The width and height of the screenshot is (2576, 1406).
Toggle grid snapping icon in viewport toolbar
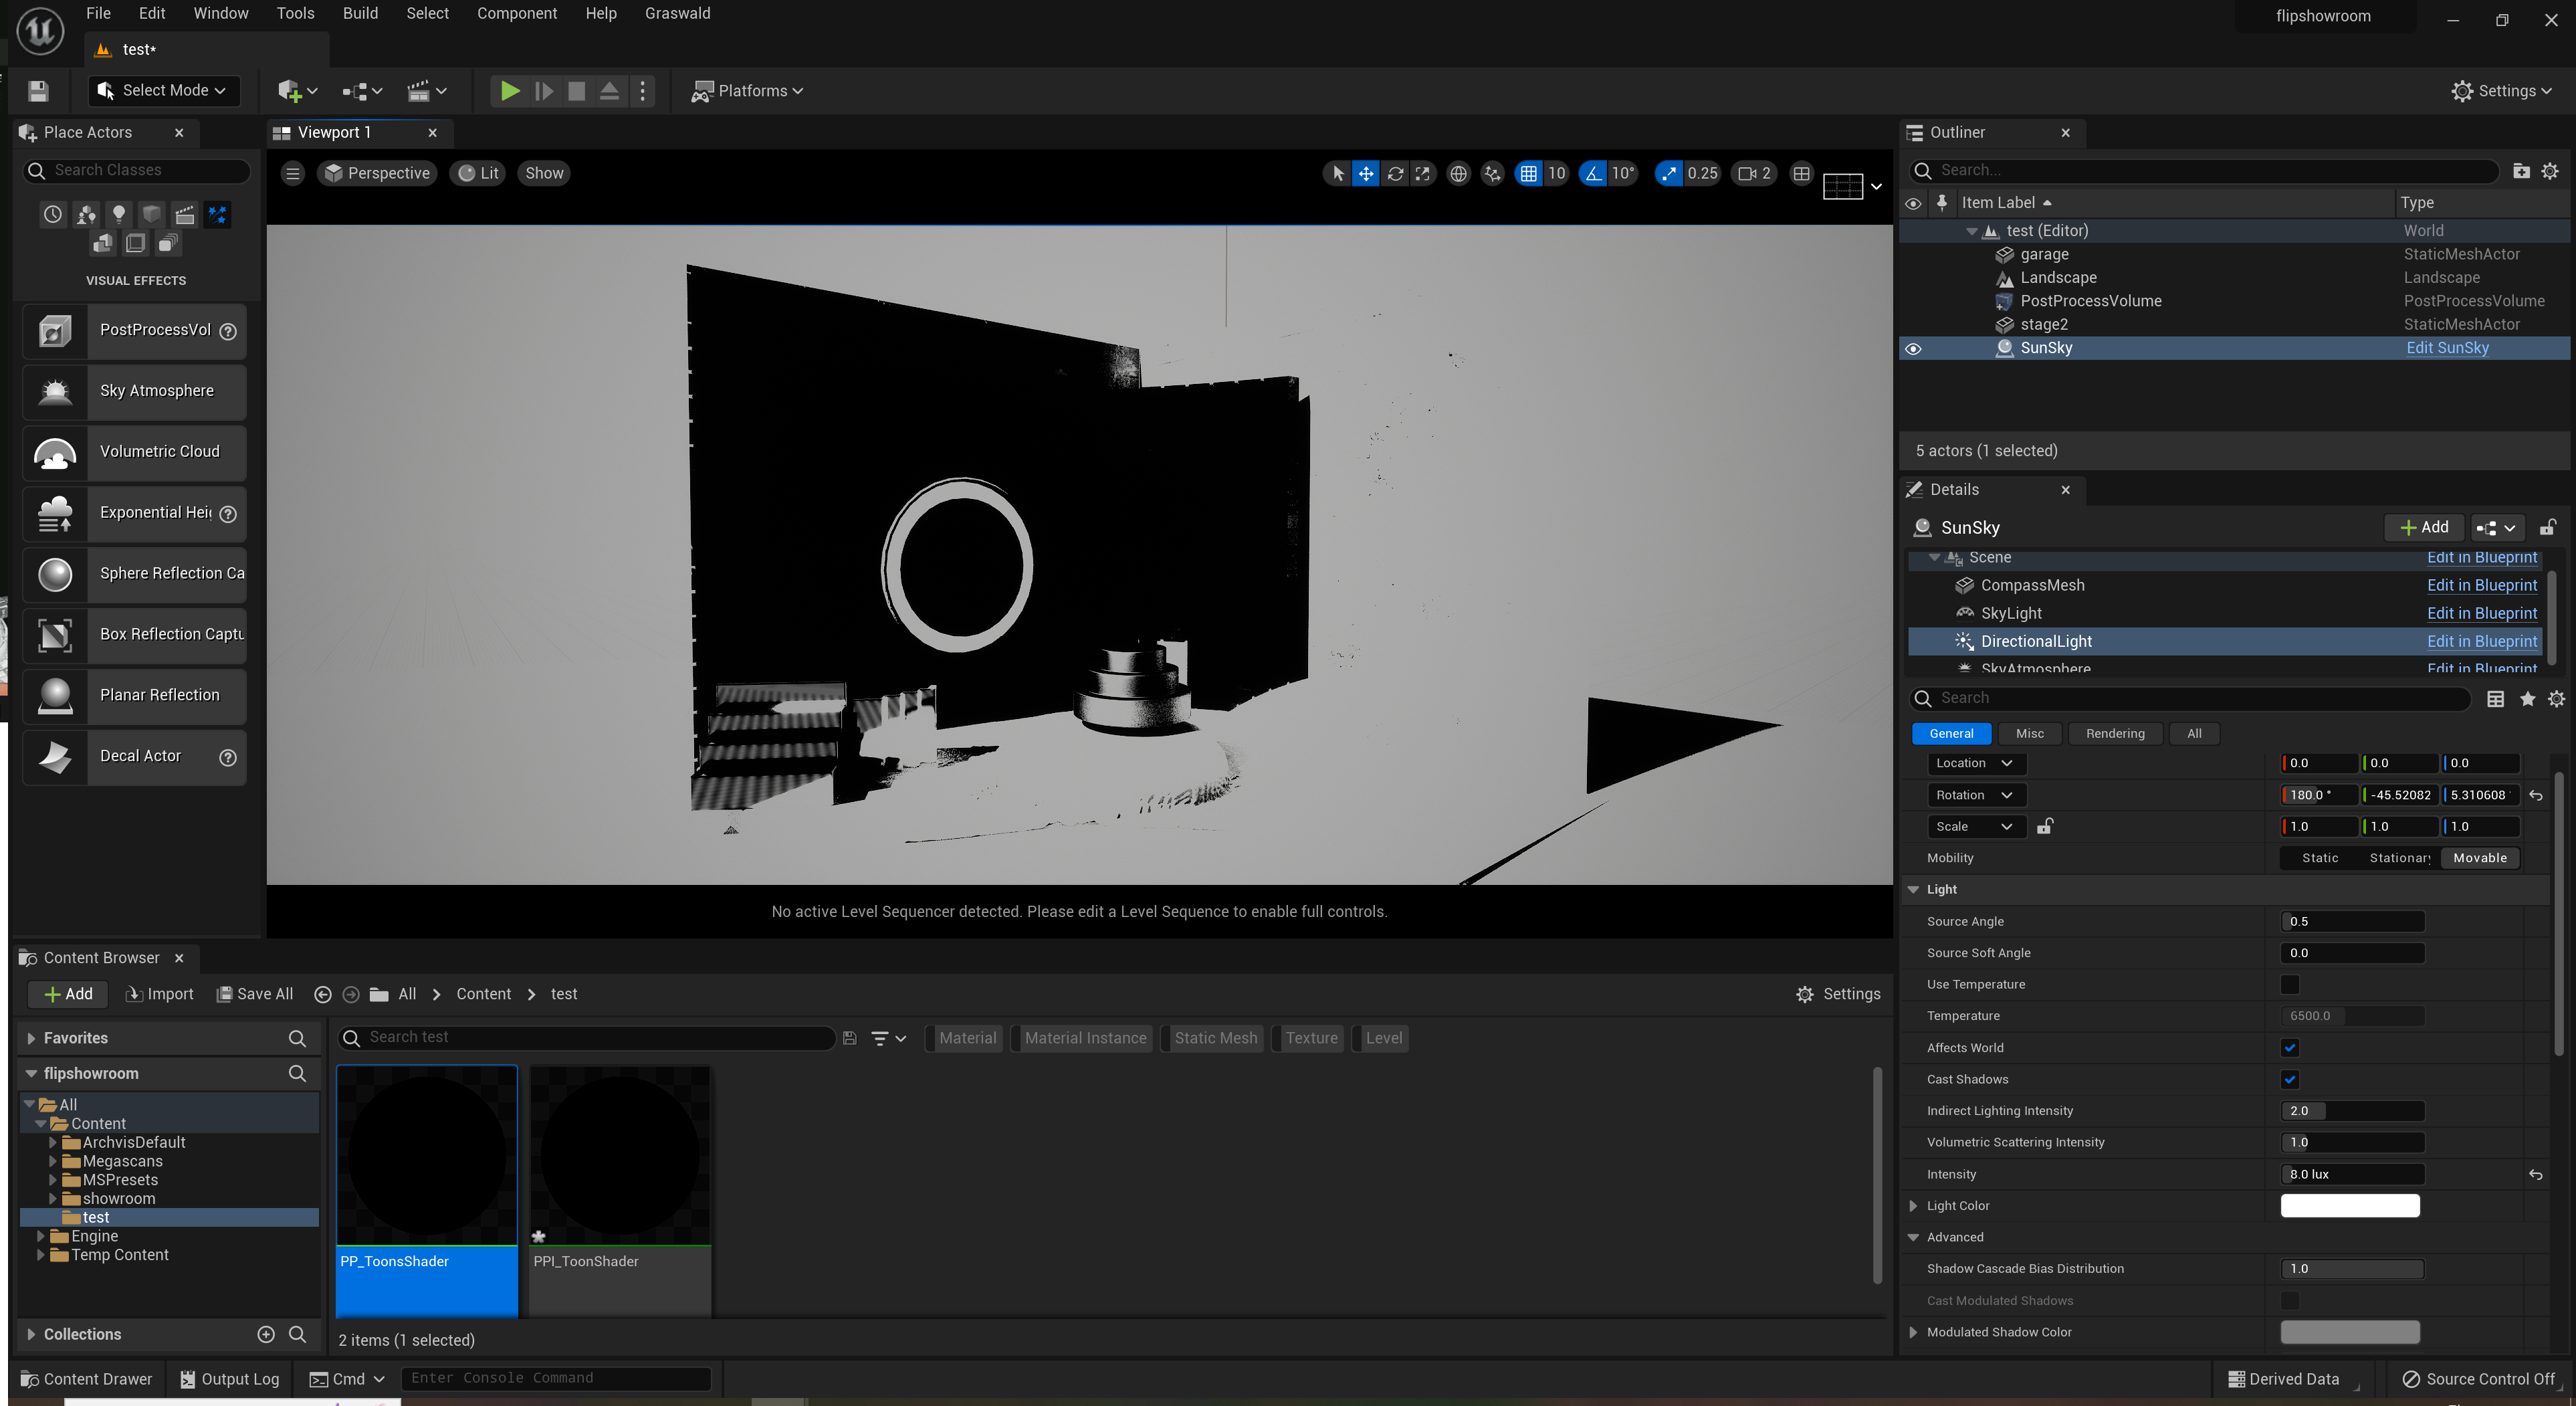[1528, 173]
